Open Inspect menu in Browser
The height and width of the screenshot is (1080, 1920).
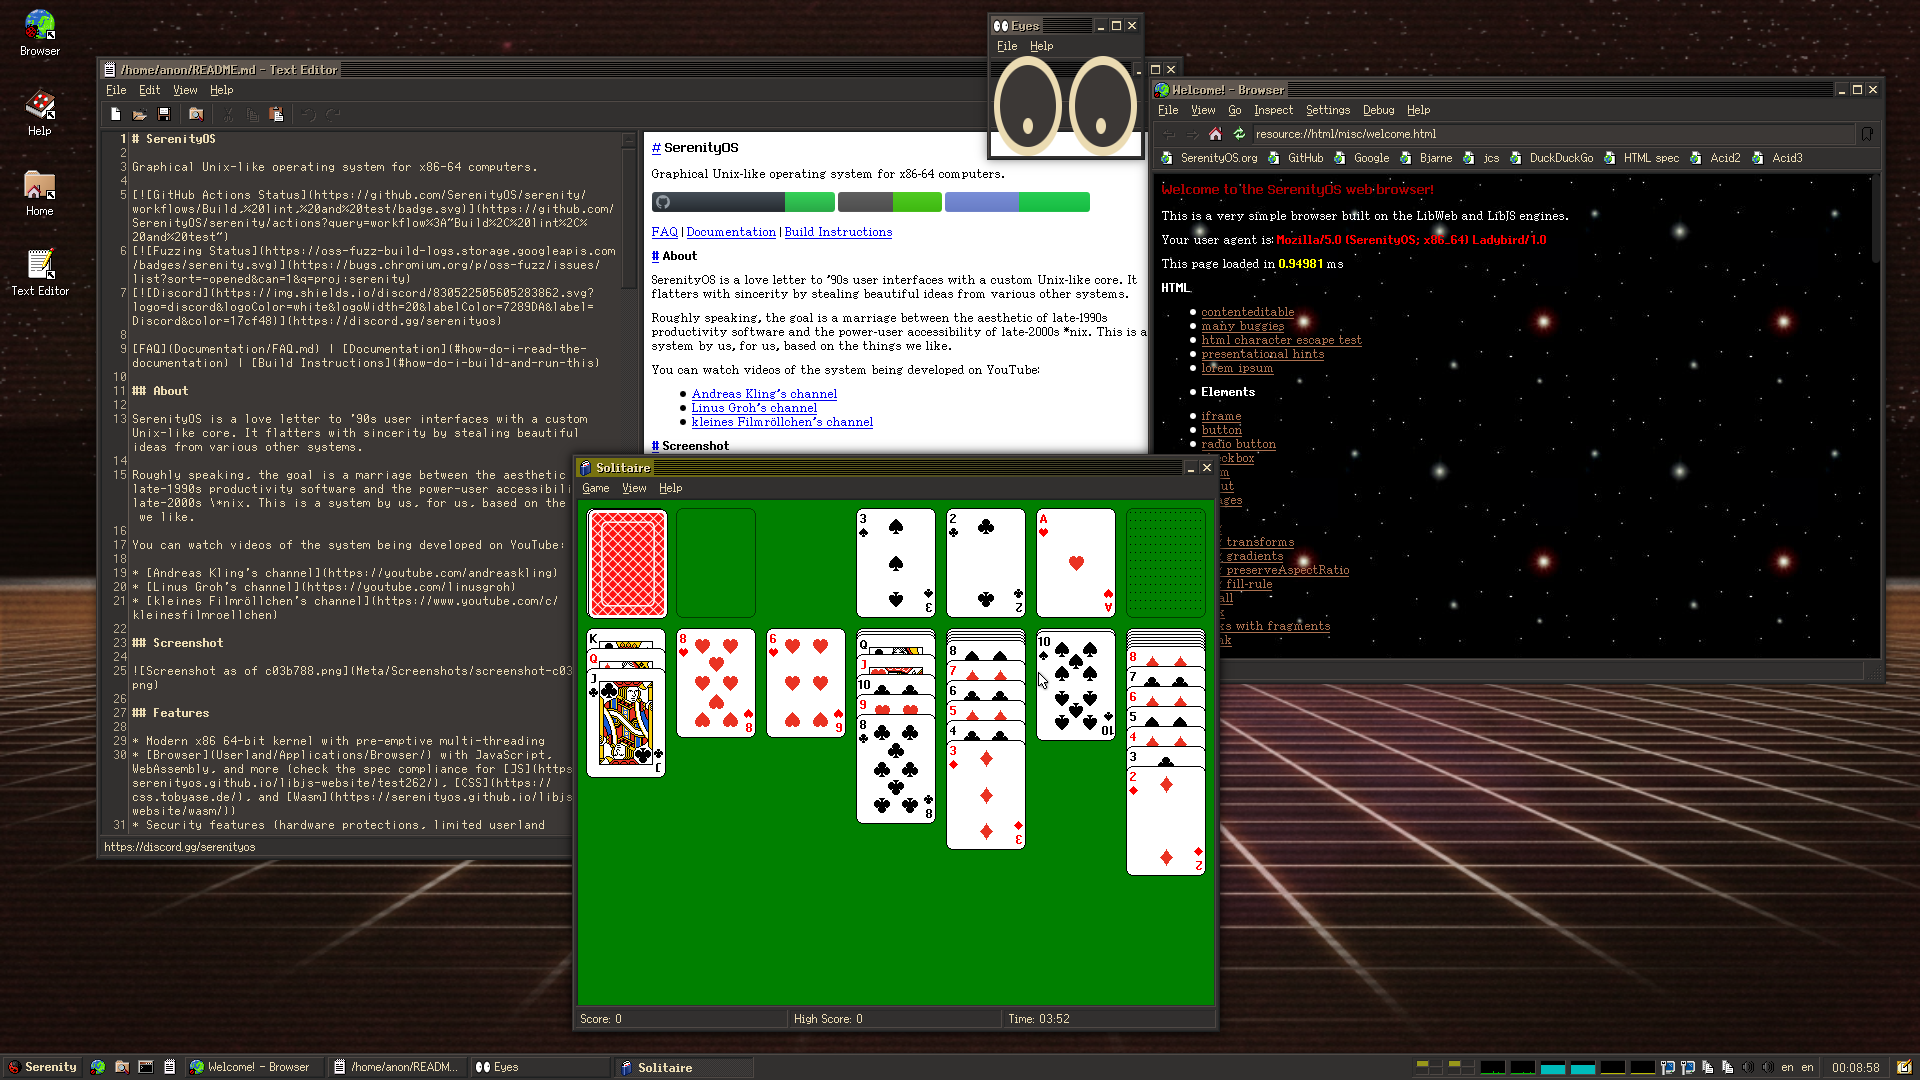coord(1273,110)
